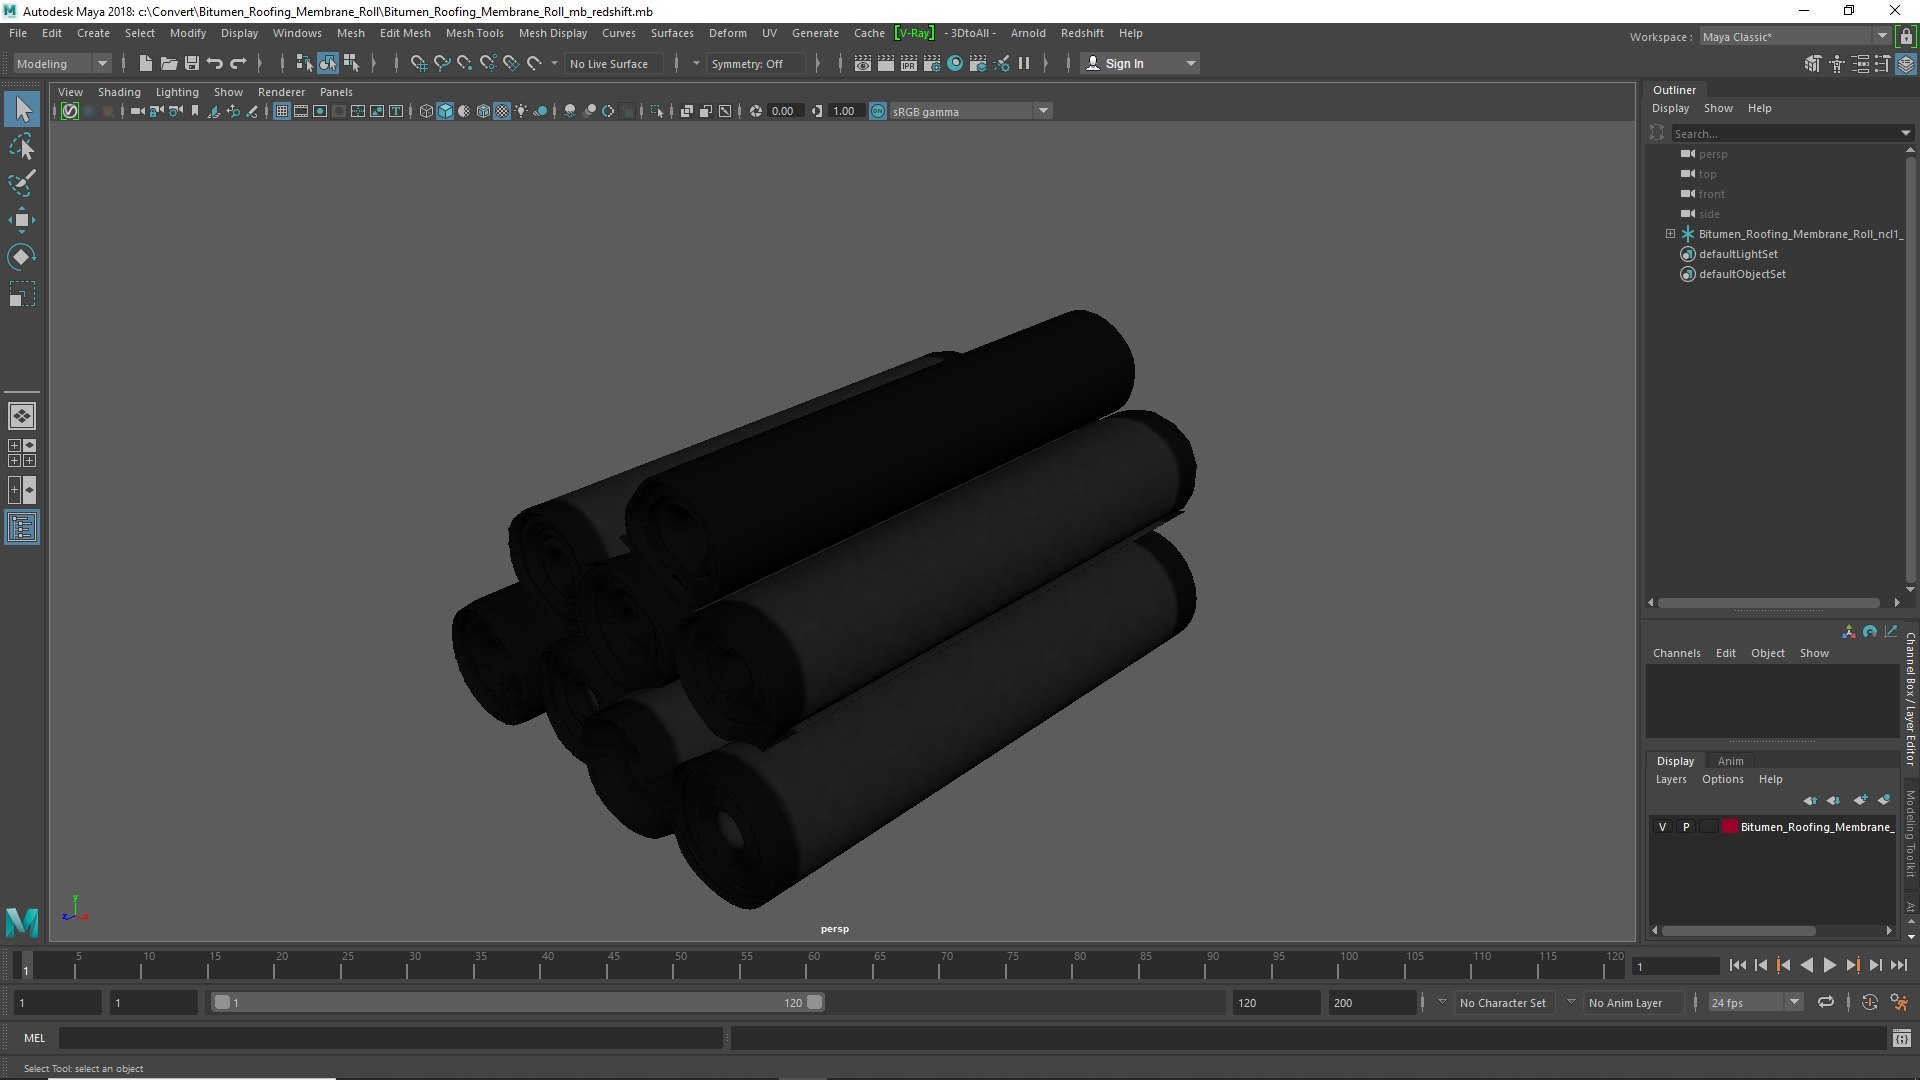Click the range slider end handle

tap(815, 1002)
